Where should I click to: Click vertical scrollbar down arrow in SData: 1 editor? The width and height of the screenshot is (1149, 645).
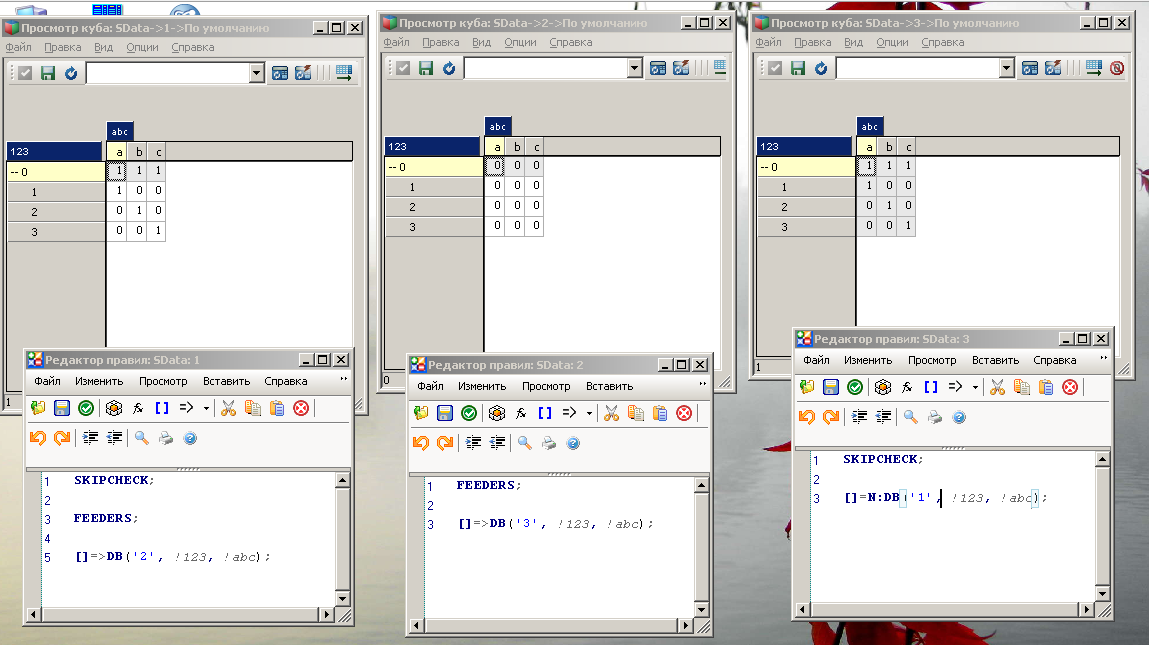coord(343,598)
